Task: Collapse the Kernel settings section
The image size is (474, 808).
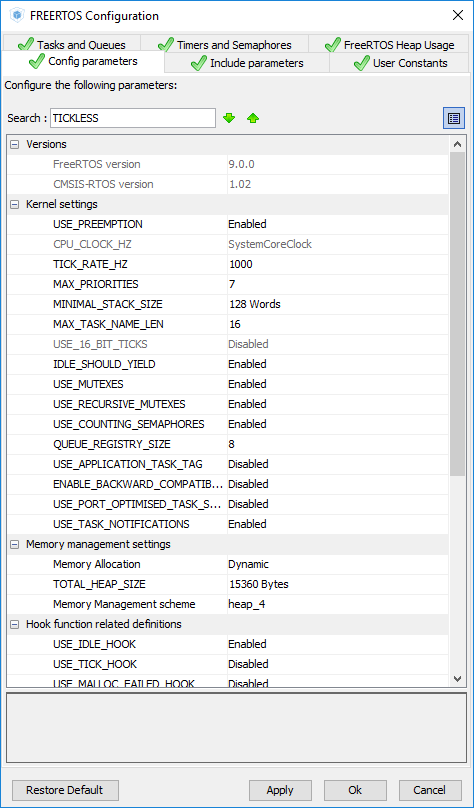Action: pyautogui.click(x=15, y=205)
